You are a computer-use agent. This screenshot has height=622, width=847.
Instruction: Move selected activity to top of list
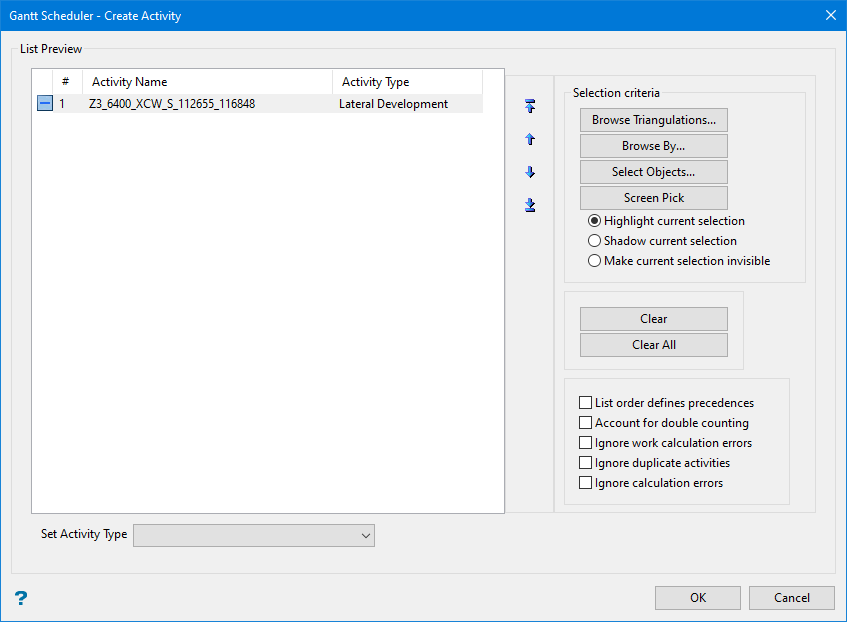tap(530, 106)
